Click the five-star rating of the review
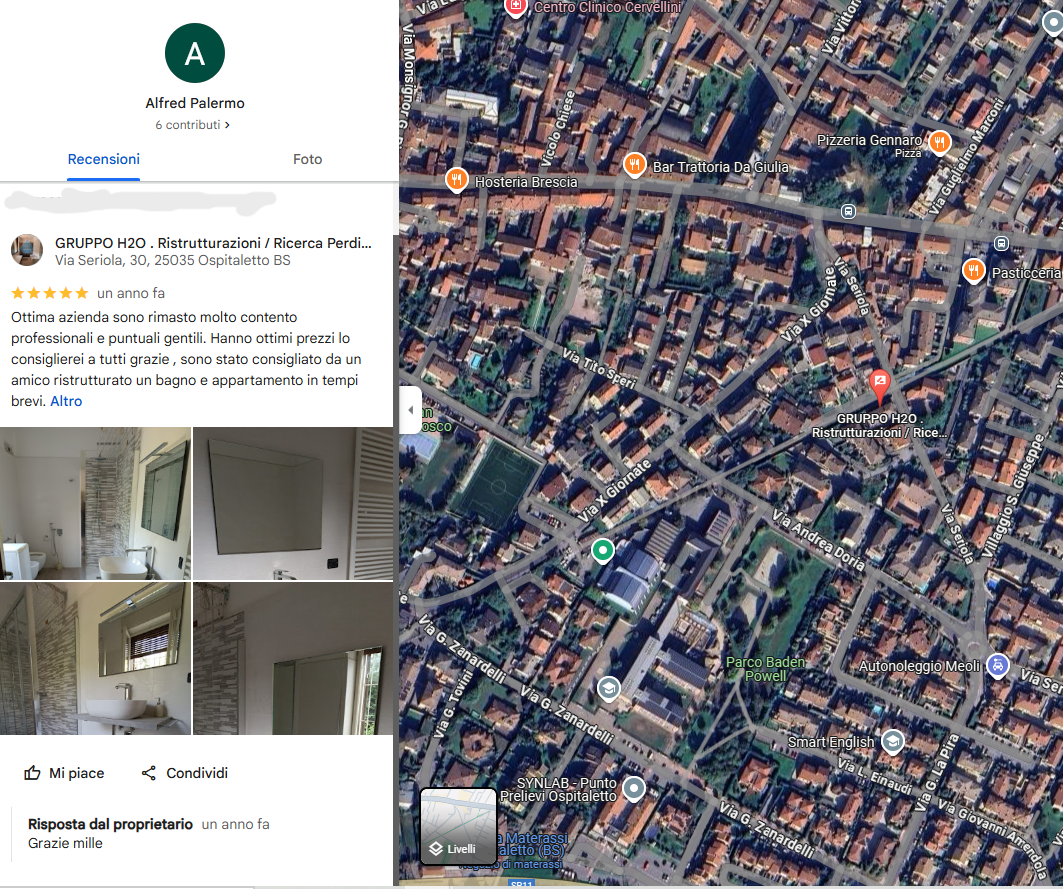 click(49, 293)
